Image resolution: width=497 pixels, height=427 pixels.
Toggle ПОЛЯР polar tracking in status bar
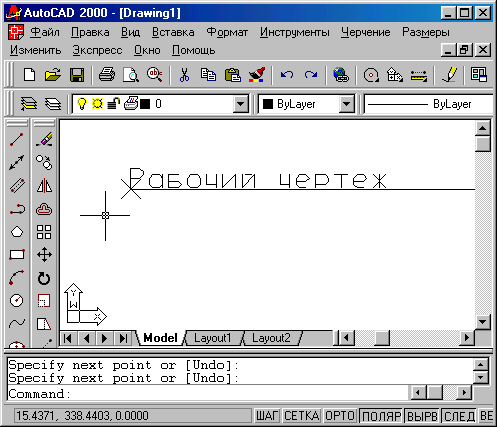click(381, 416)
